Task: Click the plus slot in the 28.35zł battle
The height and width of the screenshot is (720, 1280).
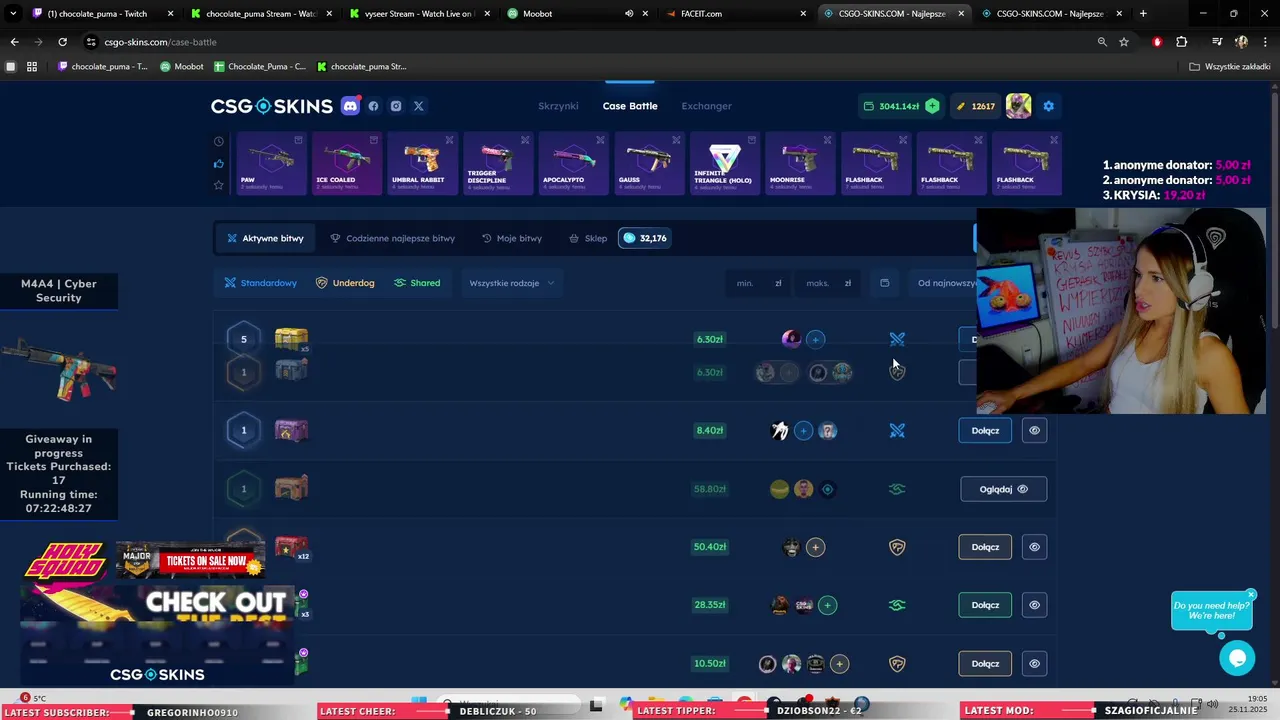Action: [827, 605]
